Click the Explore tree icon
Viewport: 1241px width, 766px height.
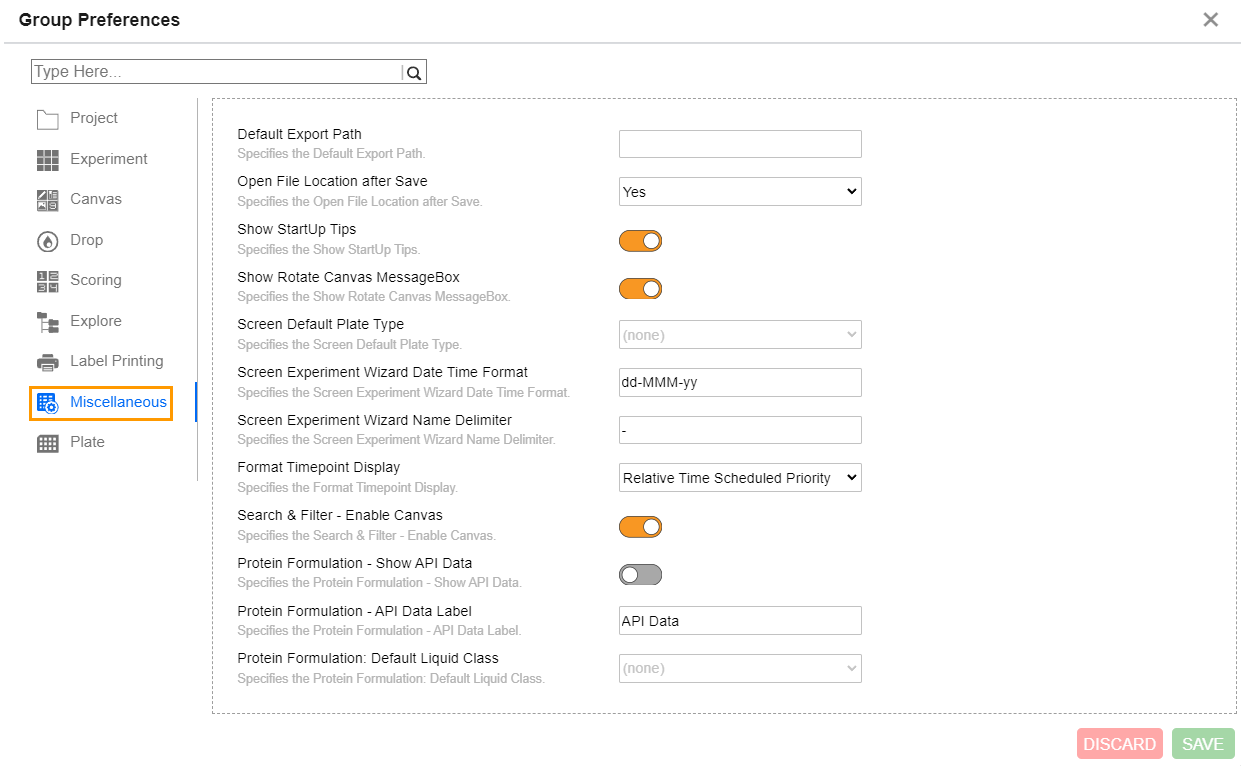click(48, 322)
